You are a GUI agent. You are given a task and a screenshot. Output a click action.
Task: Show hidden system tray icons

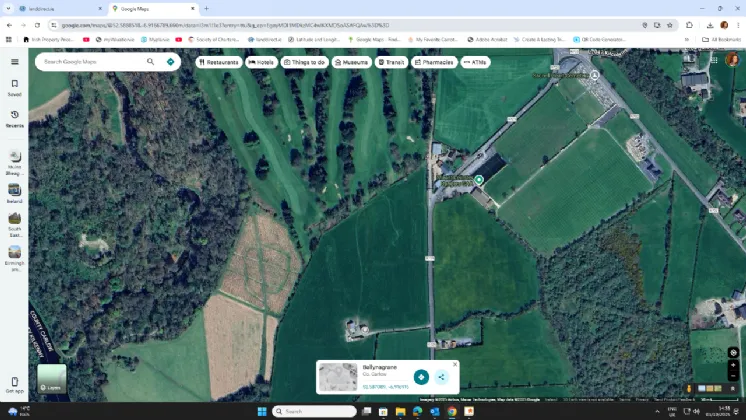click(x=657, y=411)
